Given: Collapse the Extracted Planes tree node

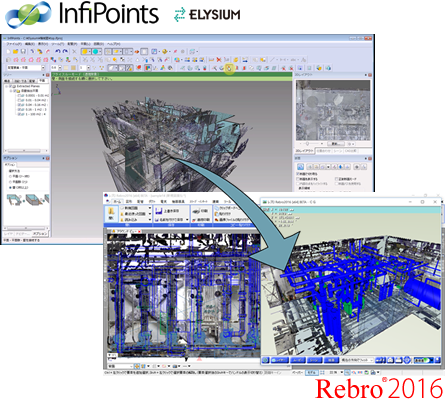Looking at the screenshot, I should tap(7, 86).
